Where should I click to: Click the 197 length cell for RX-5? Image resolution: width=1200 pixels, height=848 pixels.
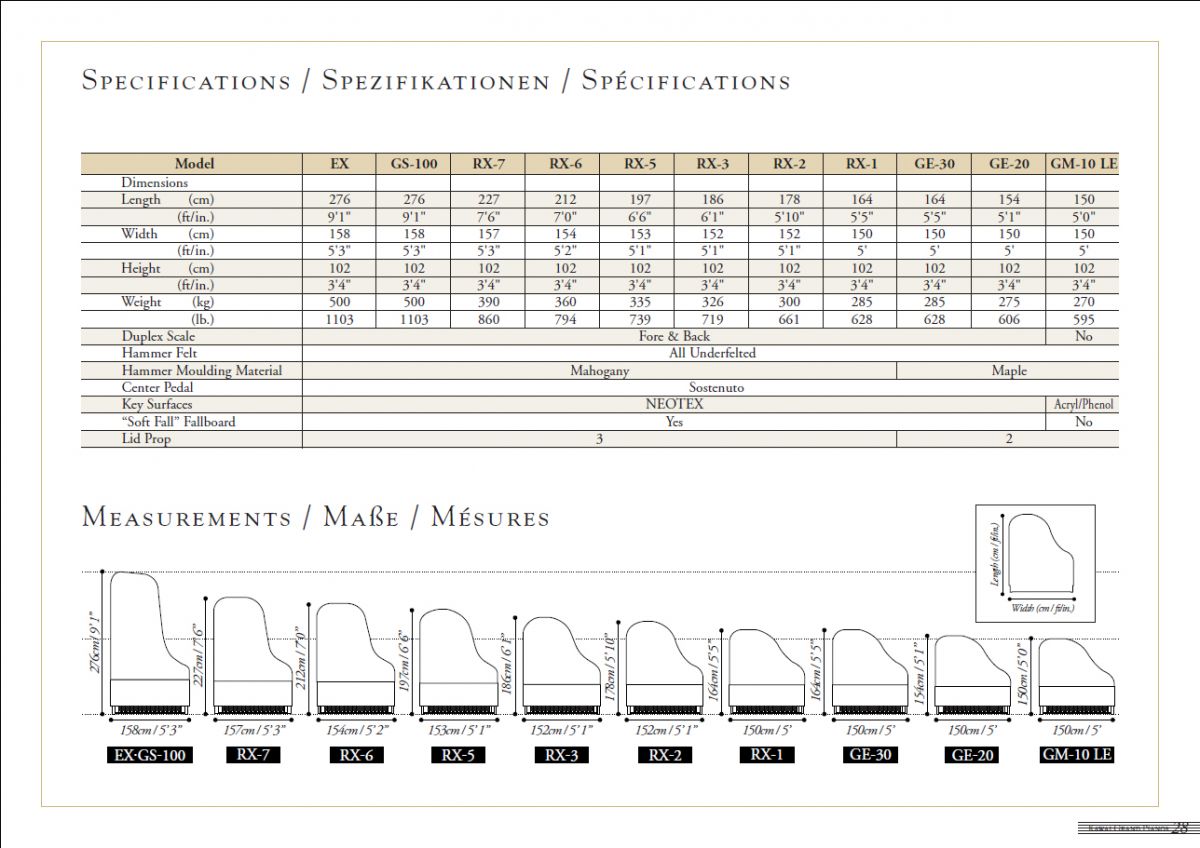[637, 200]
